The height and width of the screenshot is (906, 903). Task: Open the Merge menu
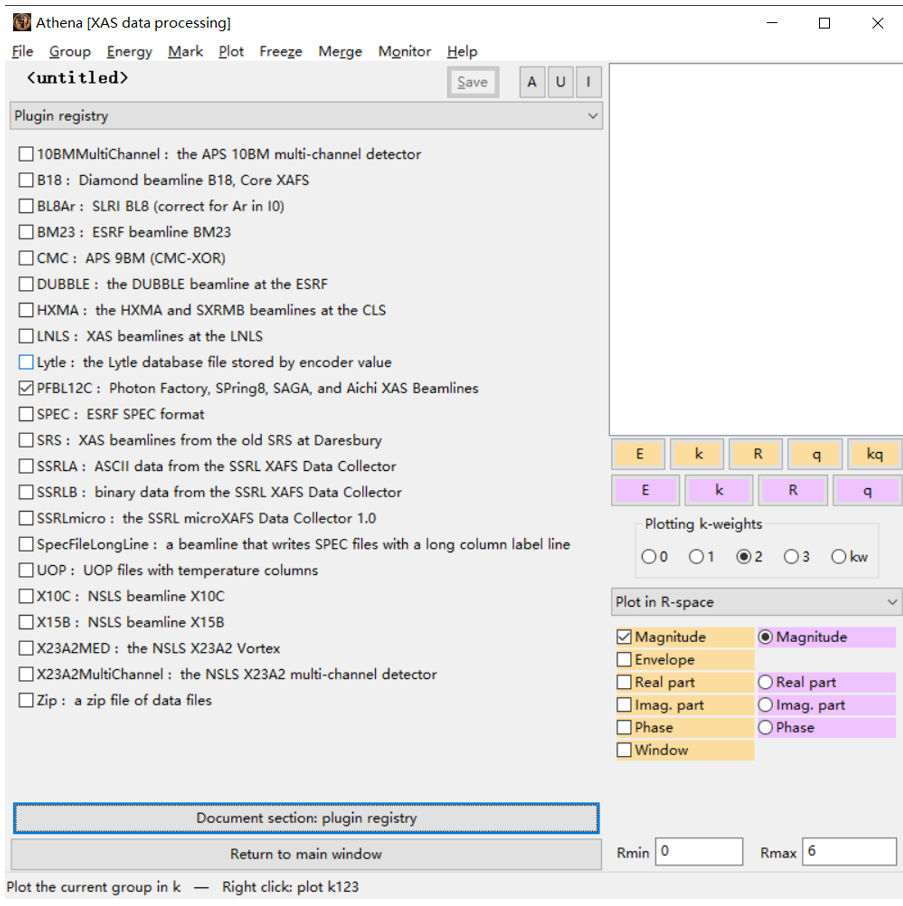click(340, 51)
